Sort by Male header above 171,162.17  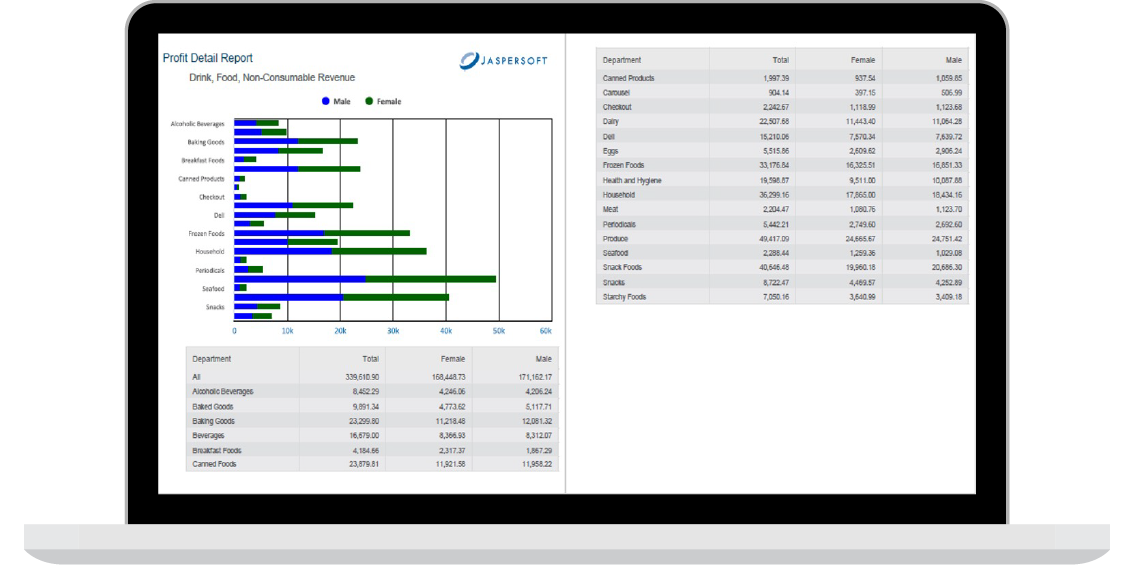tap(544, 359)
